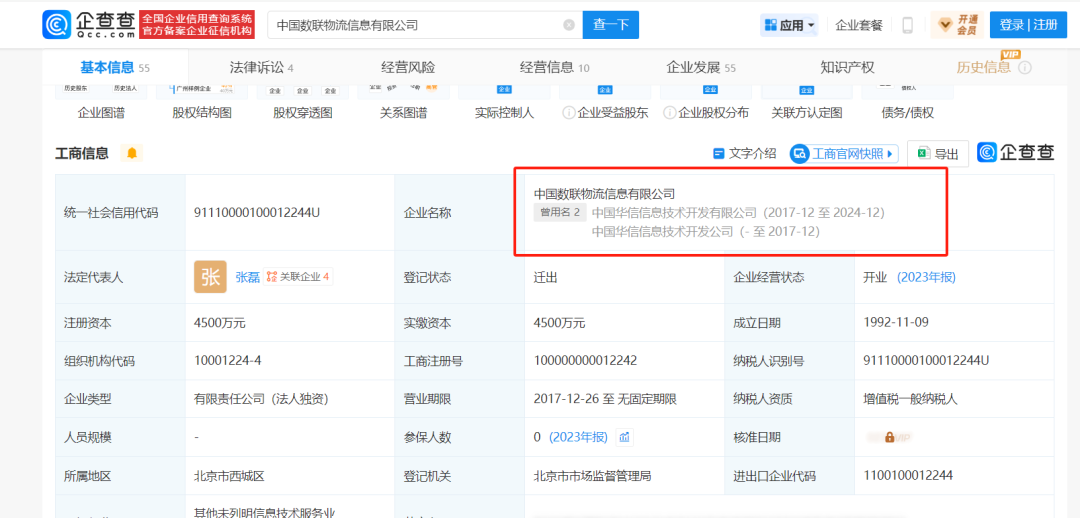The width and height of the screenshot is (1080, 518).
Task: Open the 应用 dropdown menu
Action: (x=789, y=25)
